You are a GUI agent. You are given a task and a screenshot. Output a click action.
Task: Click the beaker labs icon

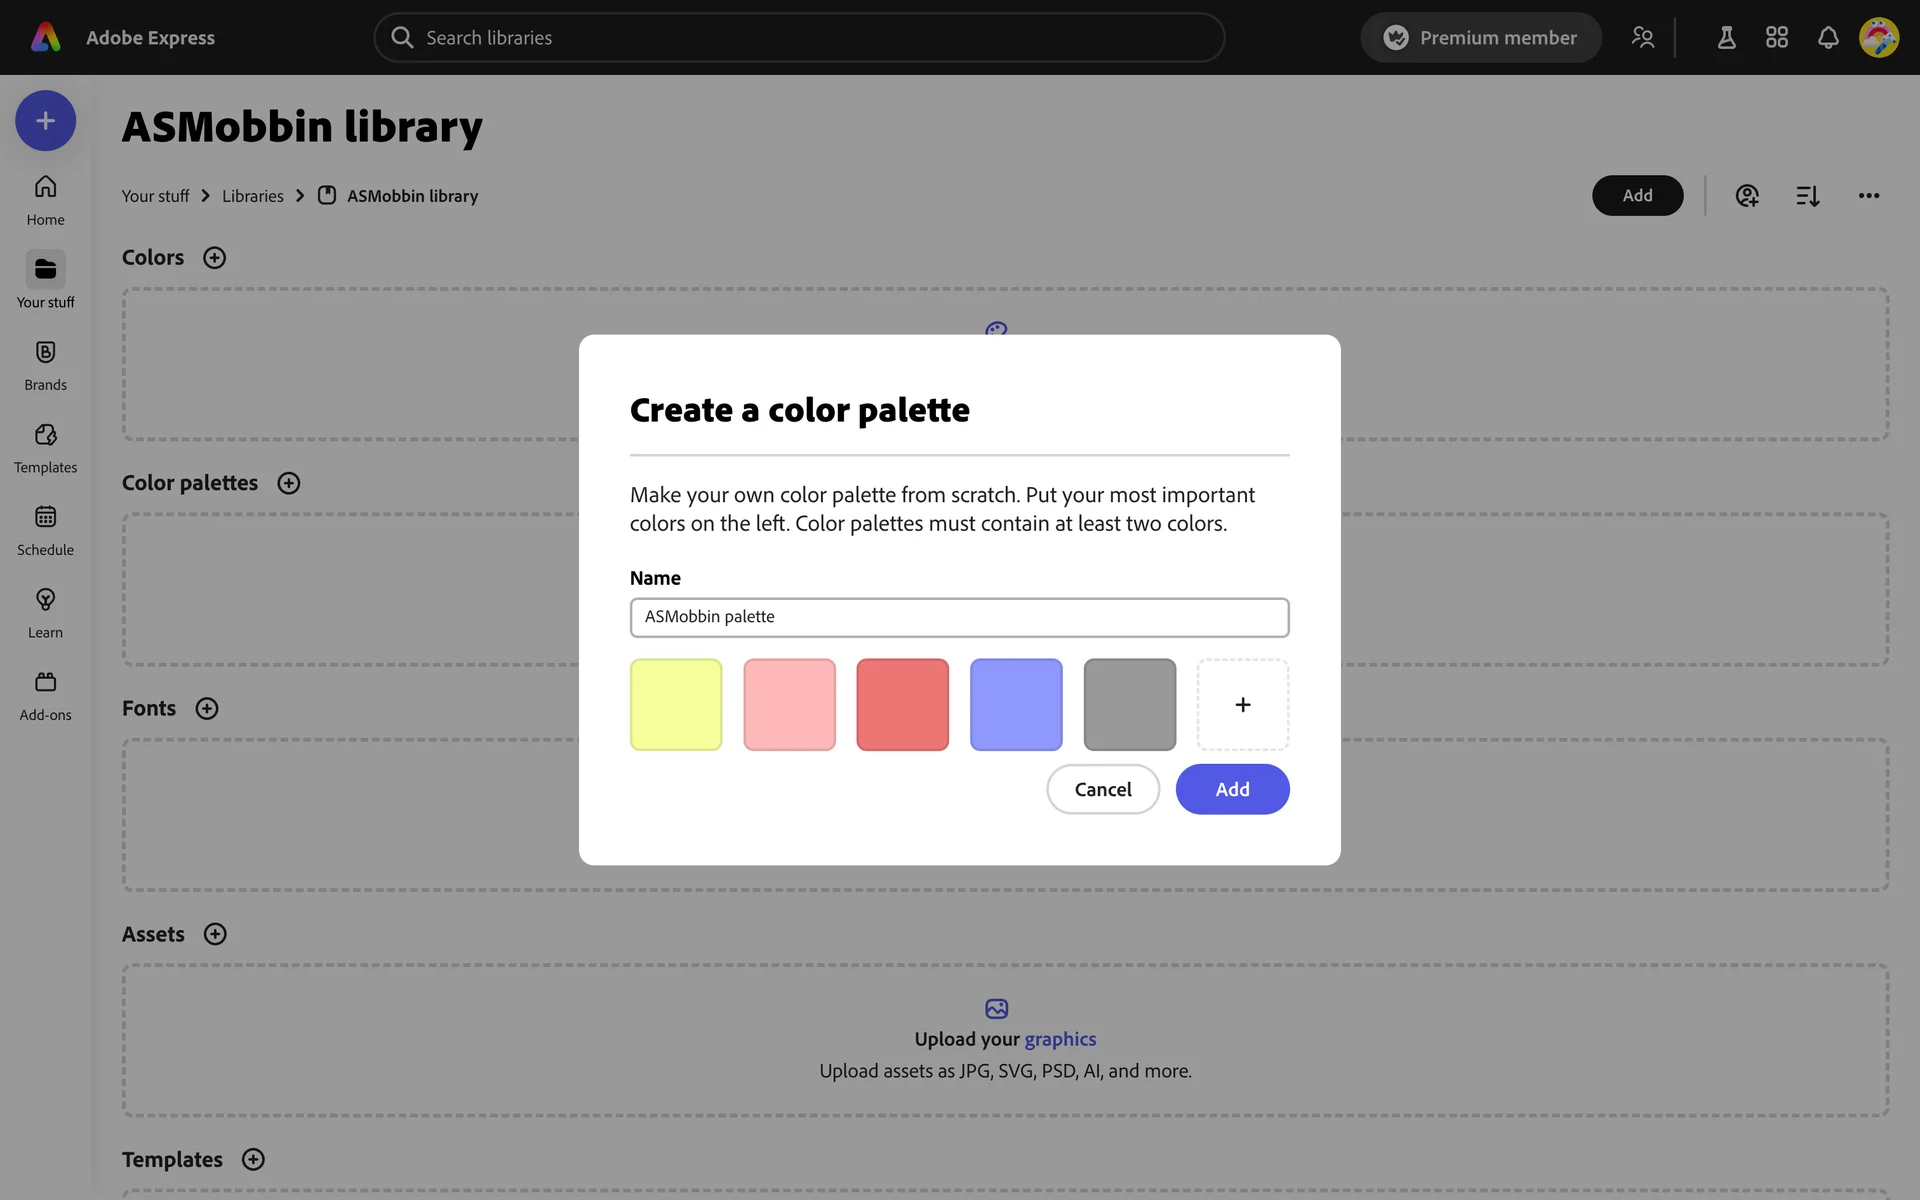[1726, 38]
